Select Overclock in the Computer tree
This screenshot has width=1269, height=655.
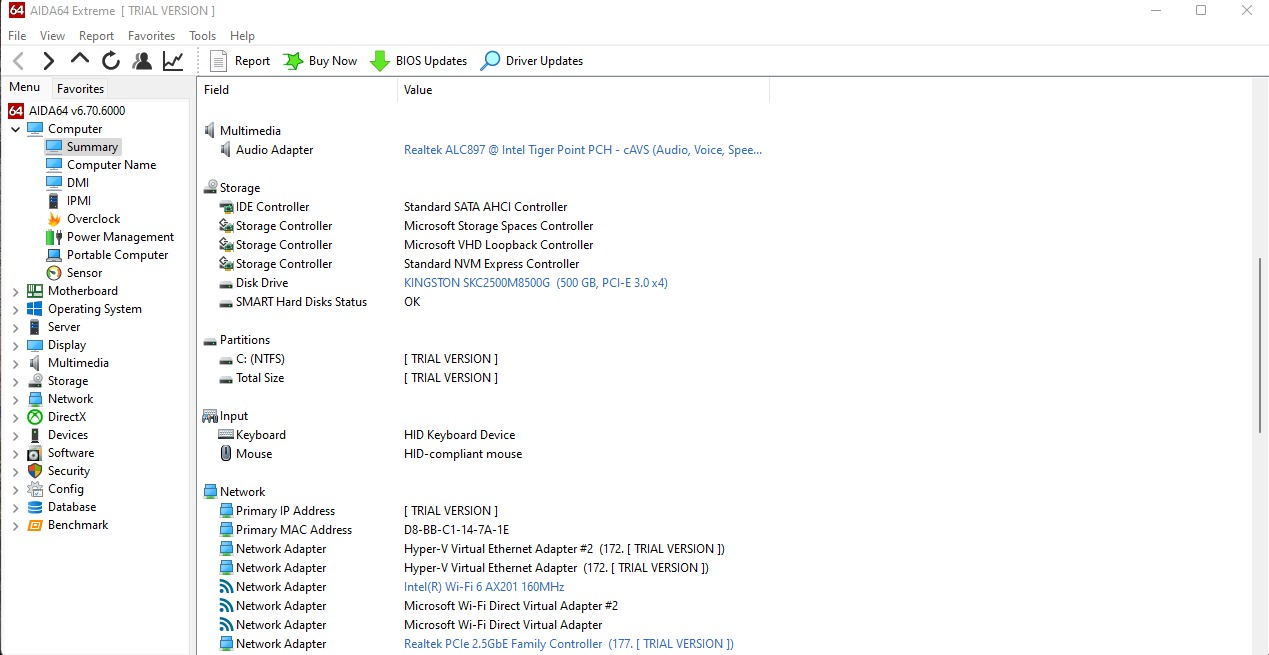[x=93, y=219]
